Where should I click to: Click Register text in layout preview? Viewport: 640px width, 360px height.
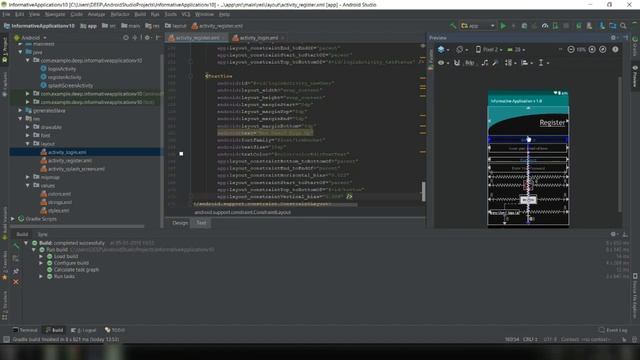(x=552, y=122)
